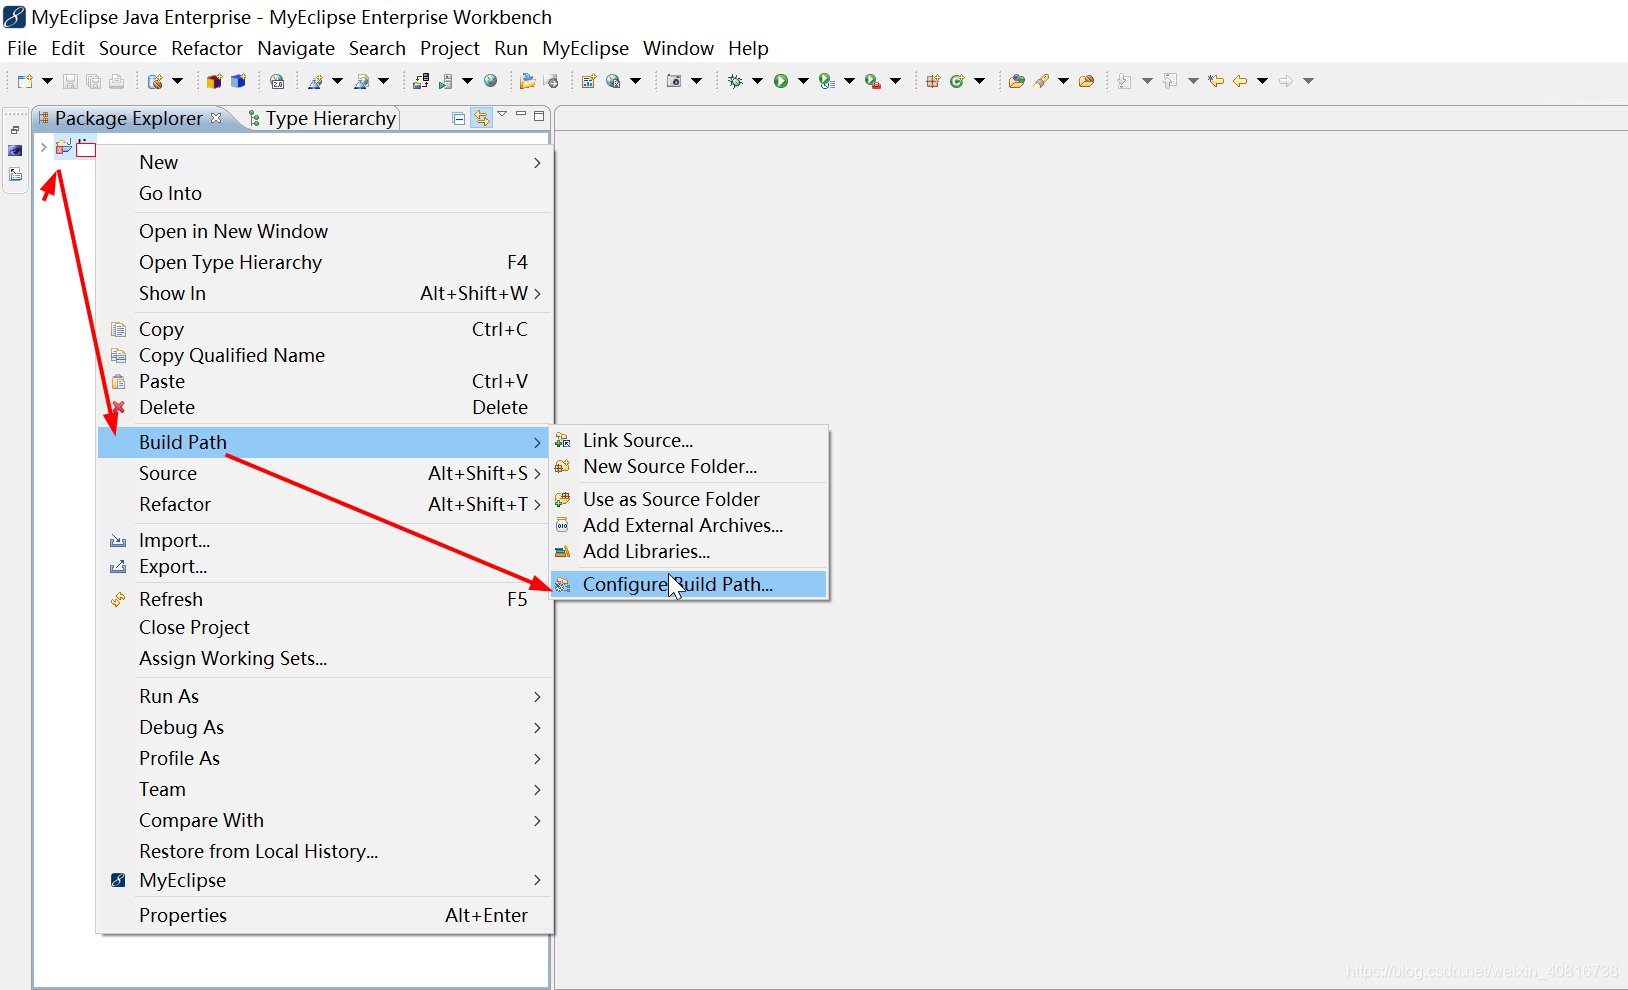Open the Package Explorer view menu triangle
Viewport: 1628px width, 990px height.
(502, 114)
